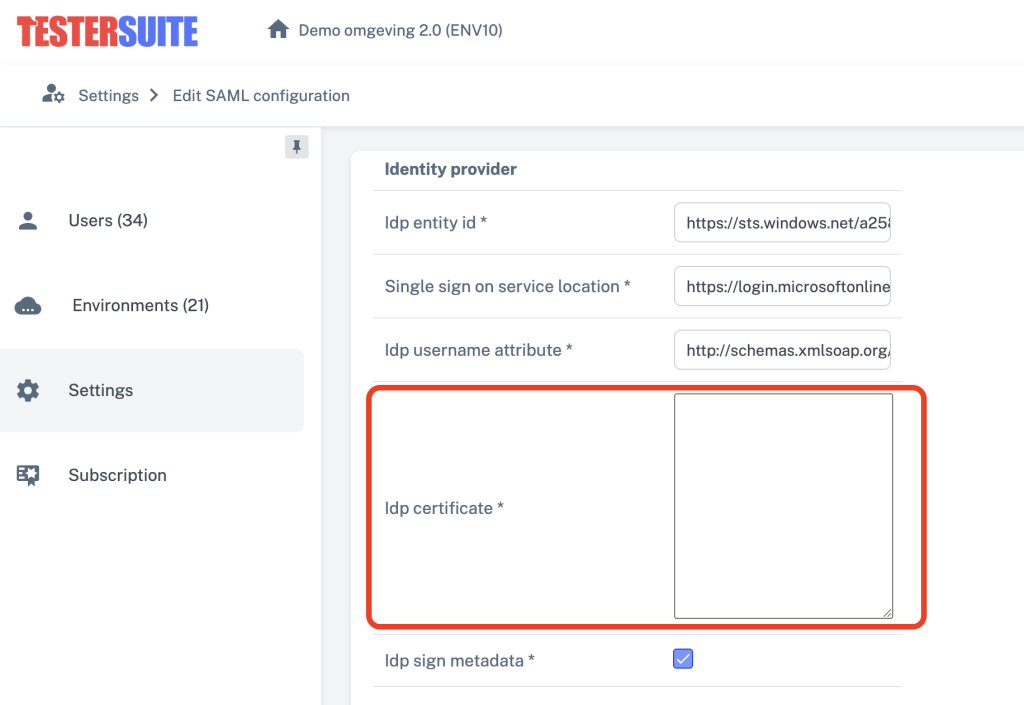Click inside the Idp certificate text area
This screenshot has height=705, width=1024.
click(782, 505)
